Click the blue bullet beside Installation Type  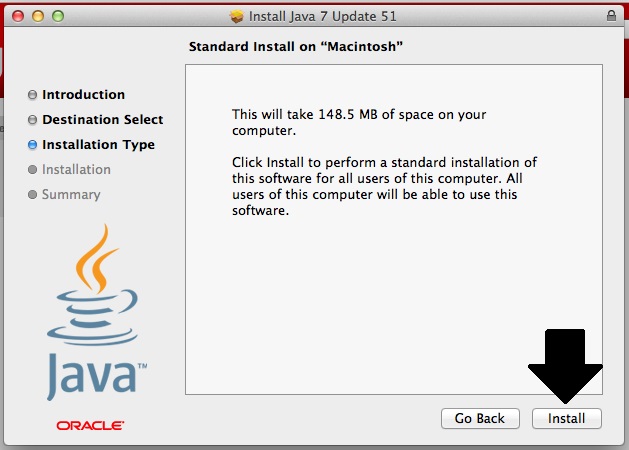tap(33, 145)
